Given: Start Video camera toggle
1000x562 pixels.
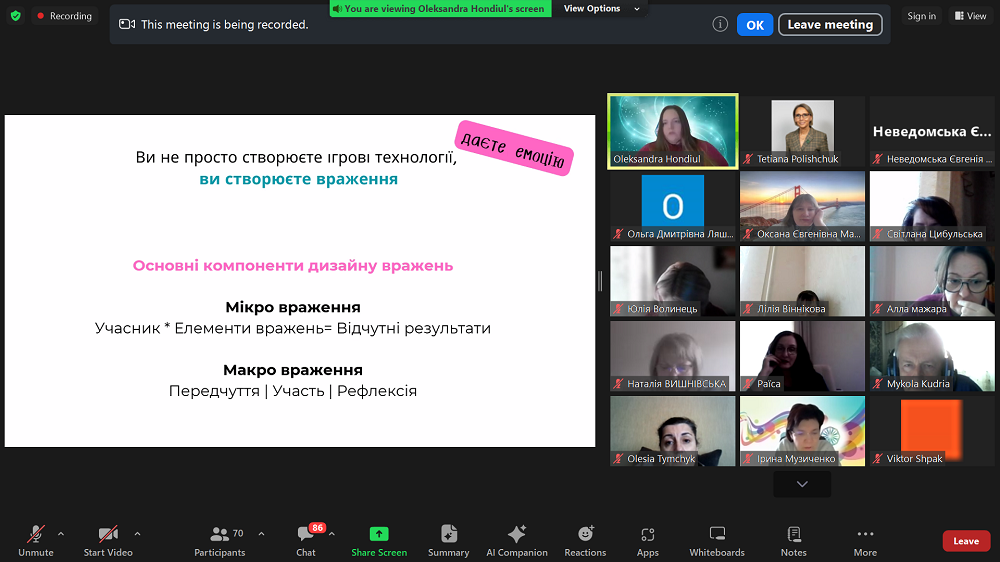Looking at the screenshot, I should [x=108, y=534].
